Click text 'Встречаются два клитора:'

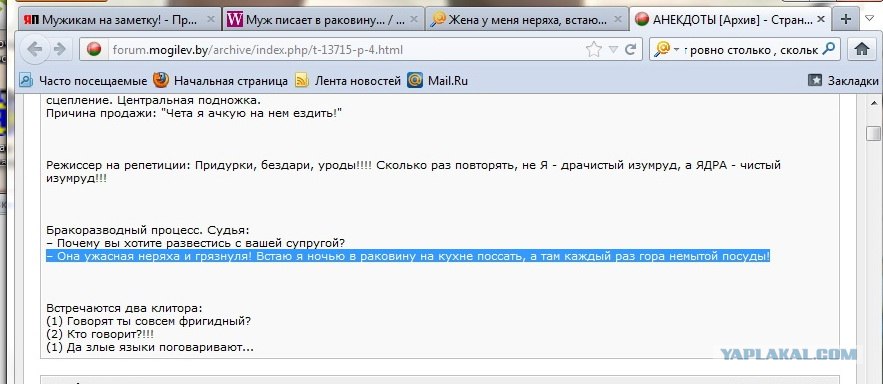124,309
